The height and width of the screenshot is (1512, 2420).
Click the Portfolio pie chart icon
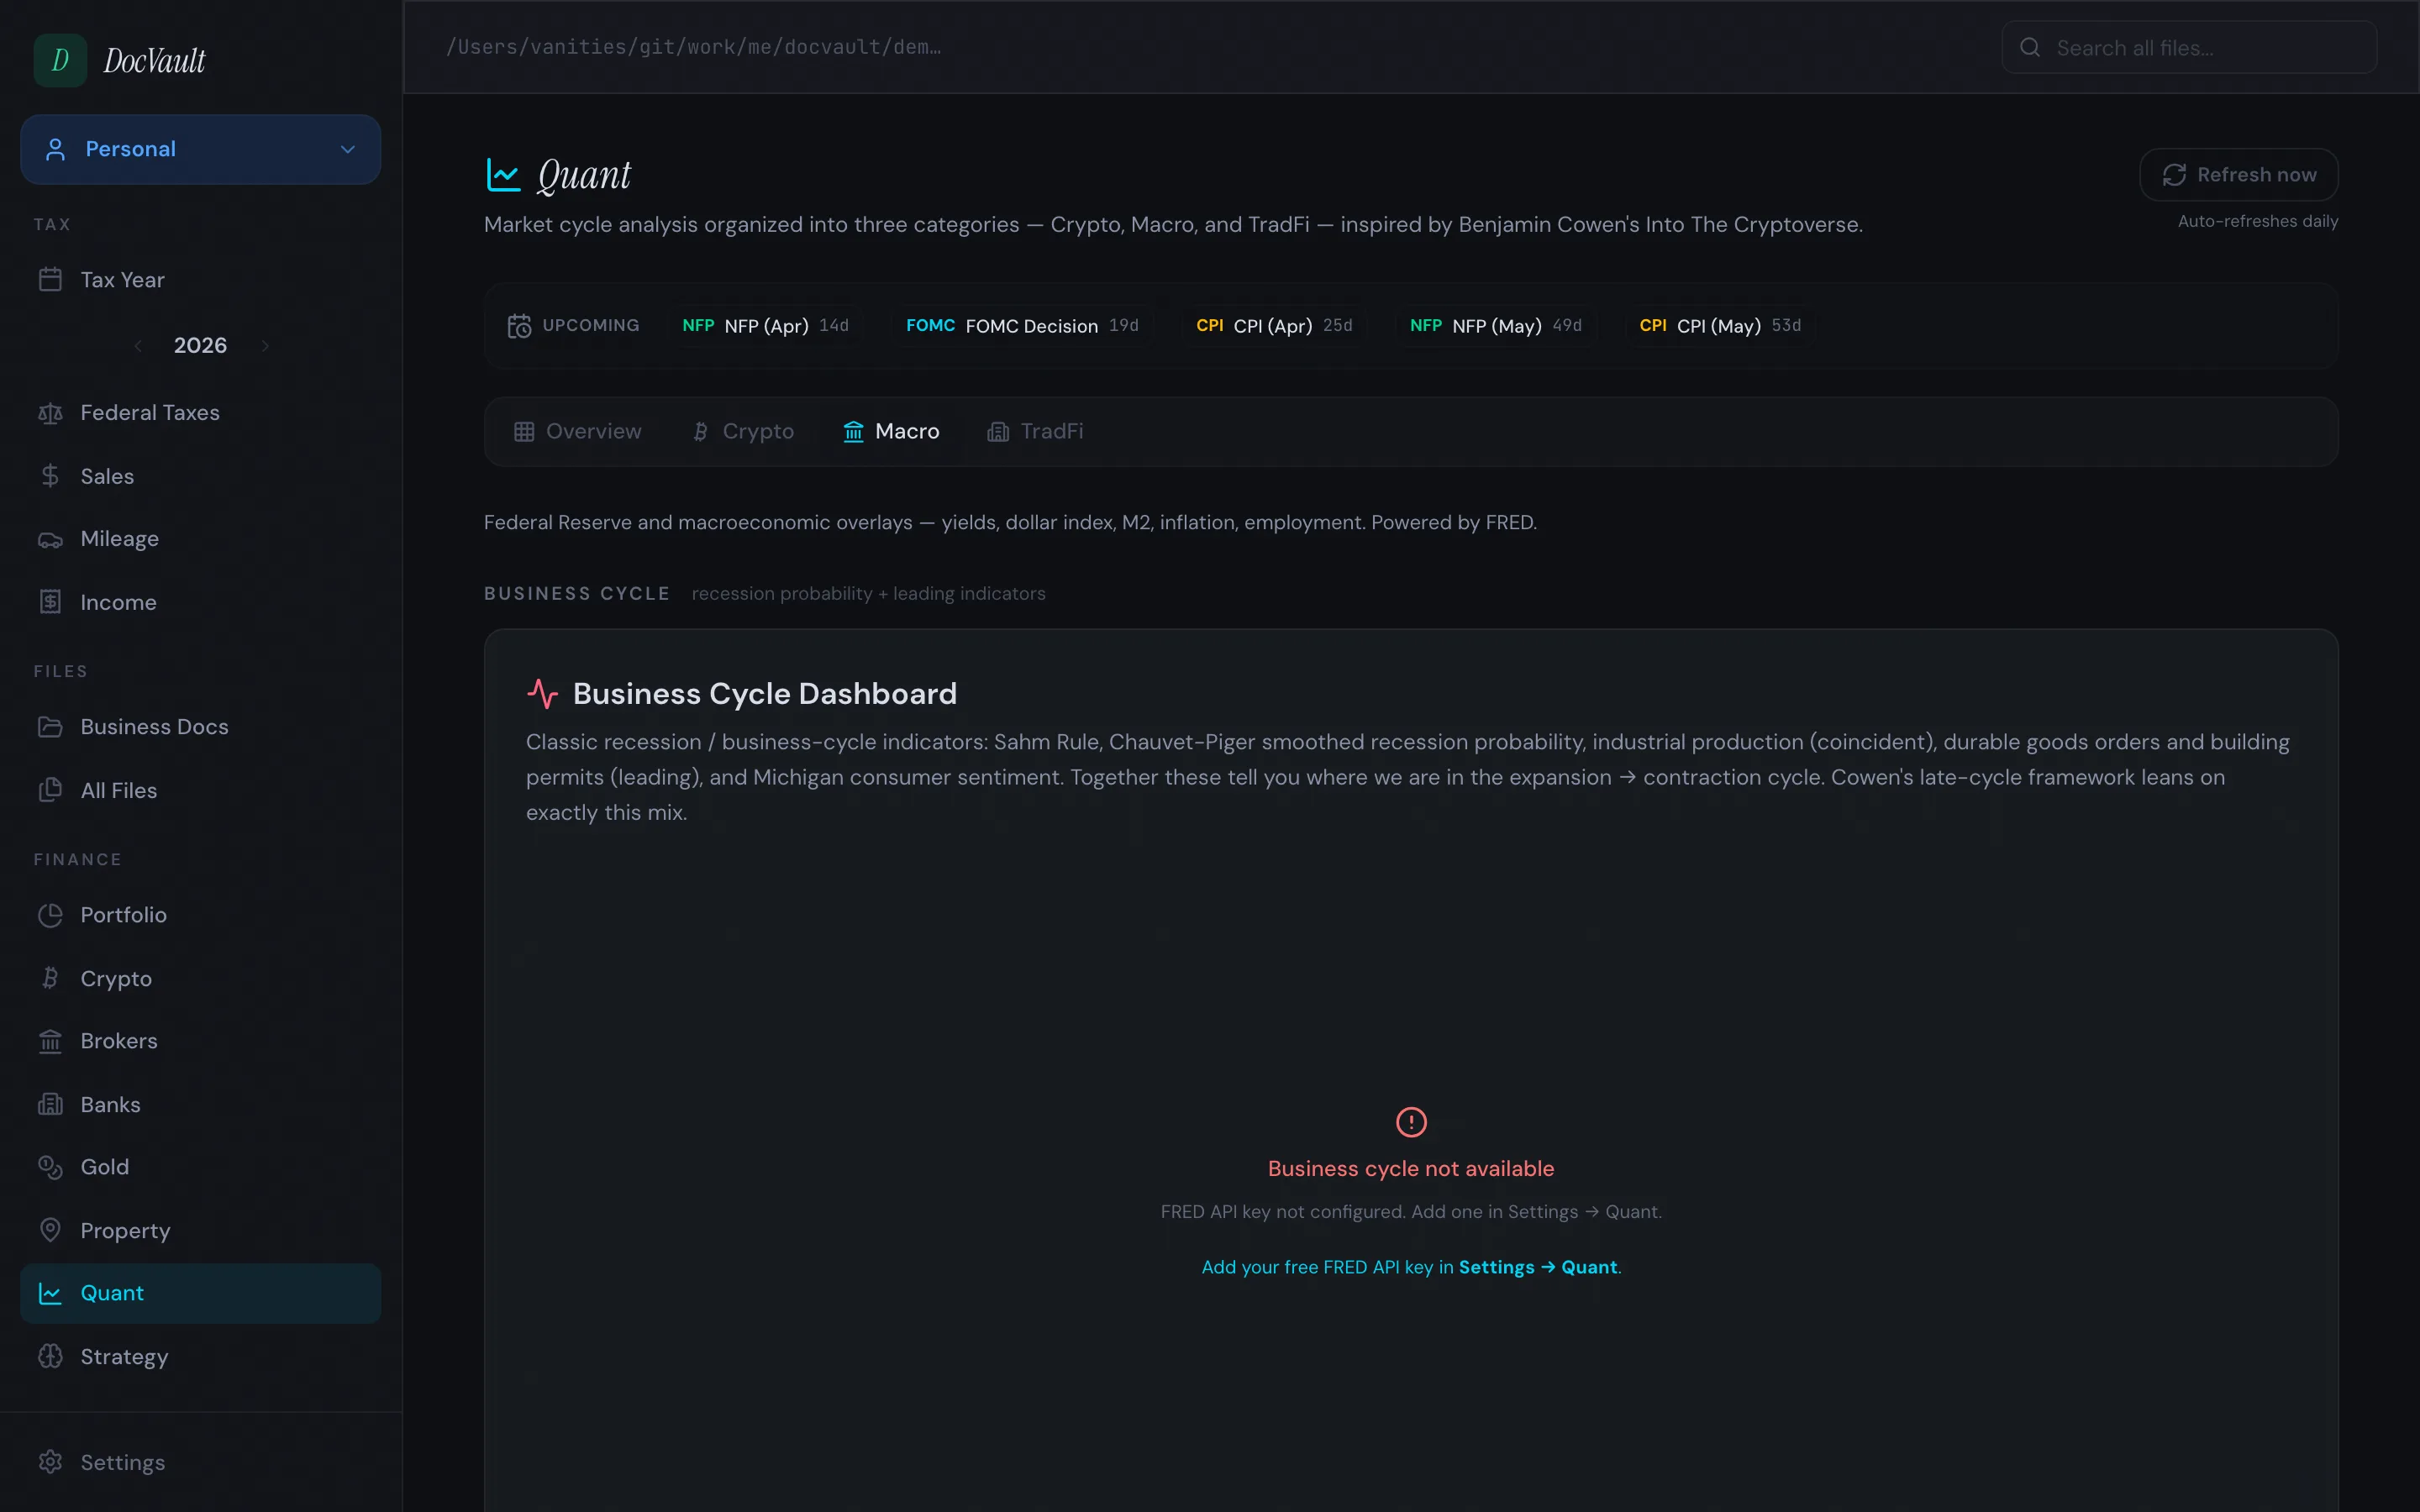click(x=50, y=915)
